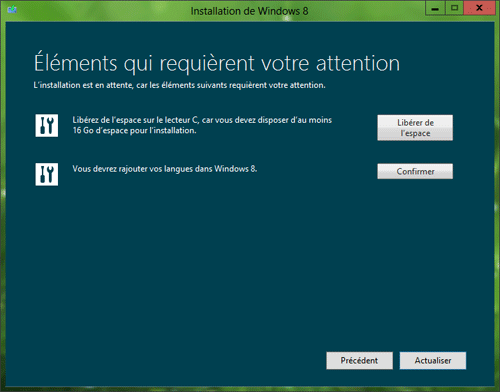Refresh the list with Actualiser
Image resolution: width=500 pixels, height=392 pixels.
pos(433,360)
